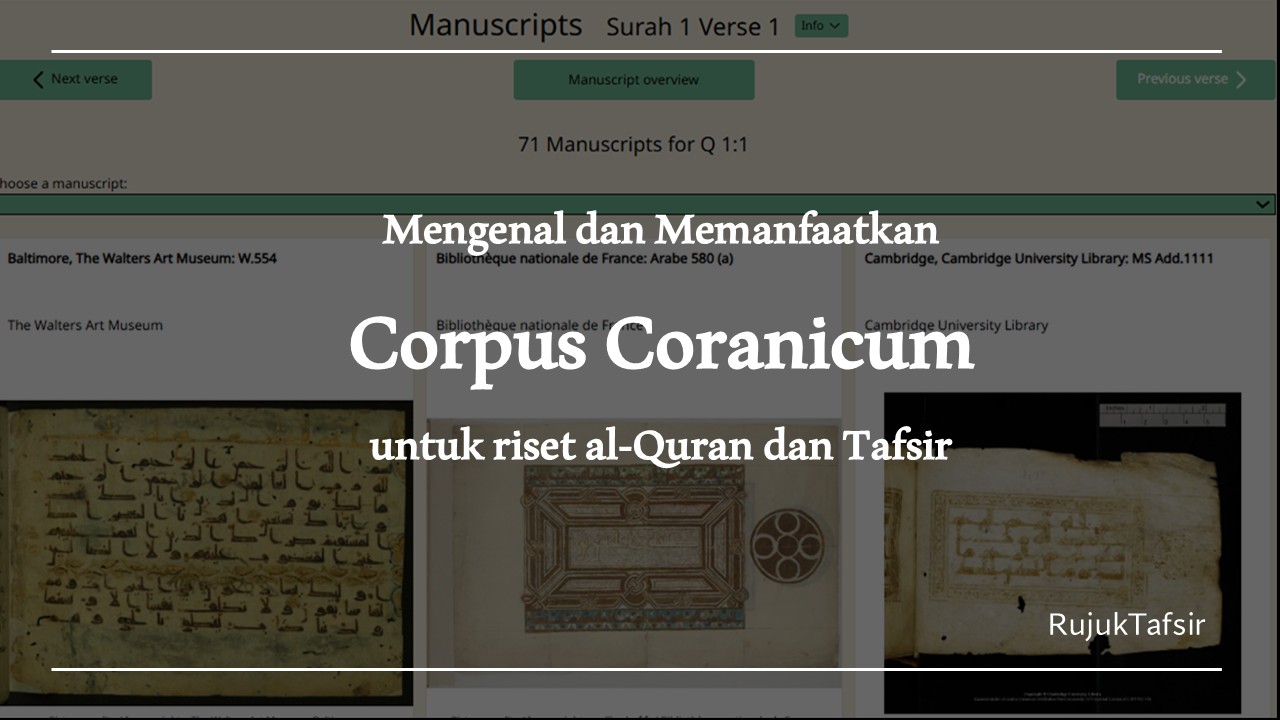Image resolution: width=1280 pixels, height=720 pixels.
Task: Open the Cambridge MS Add.1111 manuscript image
Action: [1062, 553]
